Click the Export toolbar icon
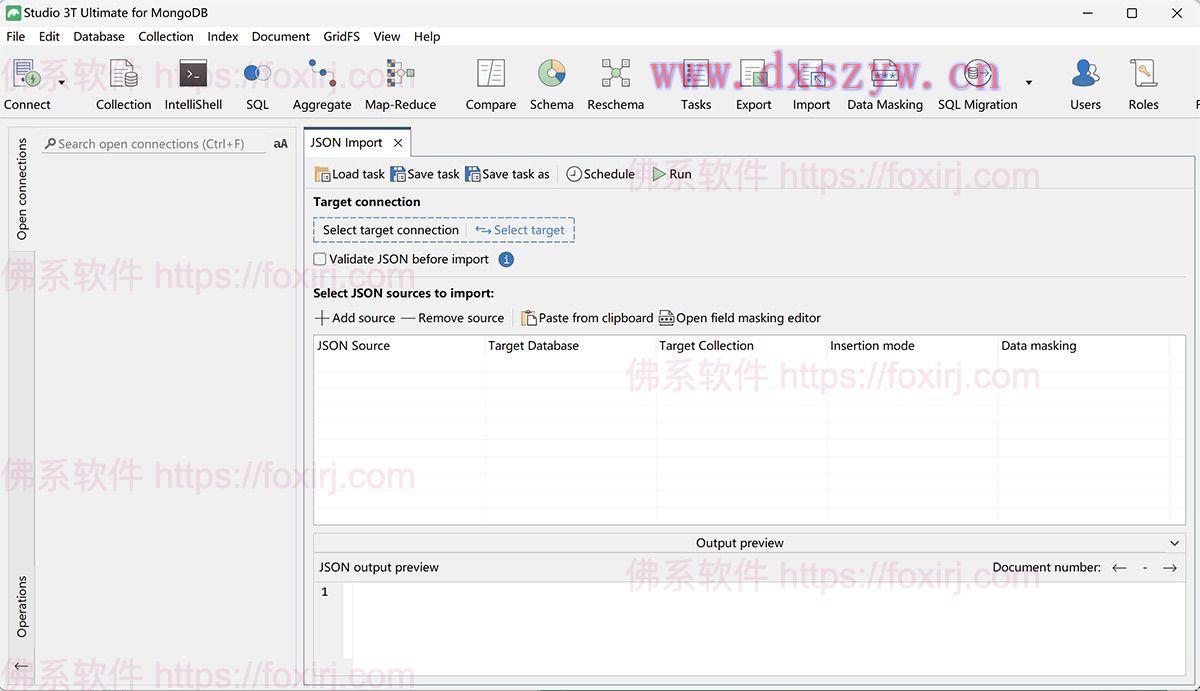 pyautogui.click(x=754, y=84)
